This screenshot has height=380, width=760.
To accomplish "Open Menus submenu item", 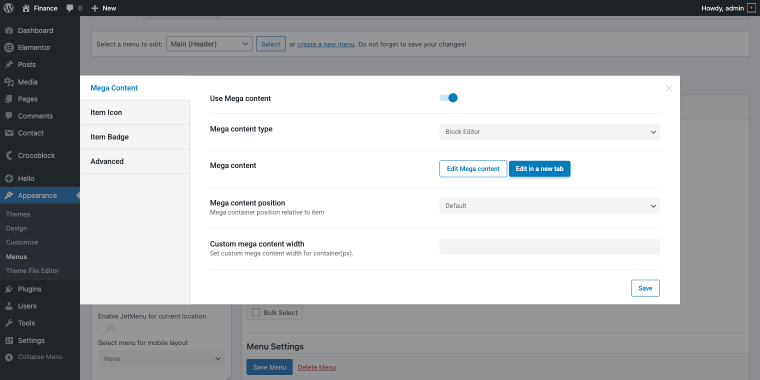I will pyautogui.click(x=16, y=257).
